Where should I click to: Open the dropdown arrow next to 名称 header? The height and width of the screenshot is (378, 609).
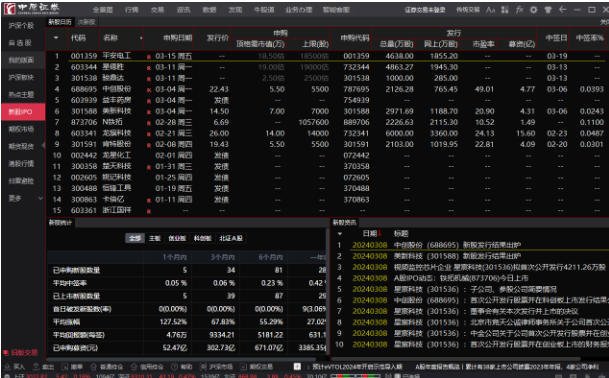coord(141,38)
